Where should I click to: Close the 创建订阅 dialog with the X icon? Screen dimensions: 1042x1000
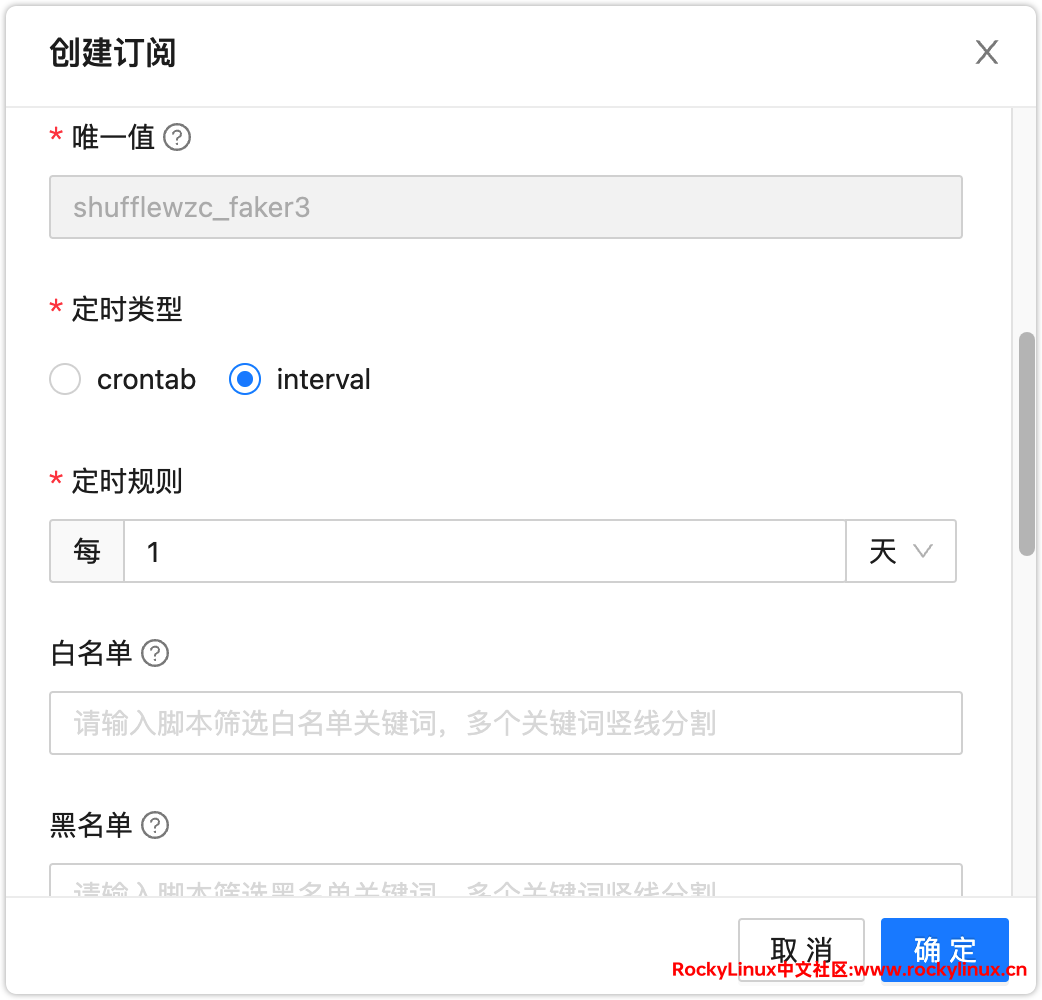[x=987, y=53]
